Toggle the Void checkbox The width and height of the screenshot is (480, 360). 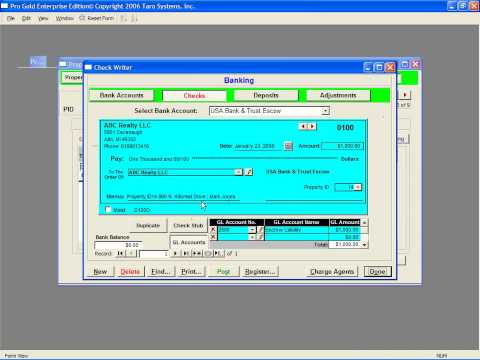tap(108, 209)
